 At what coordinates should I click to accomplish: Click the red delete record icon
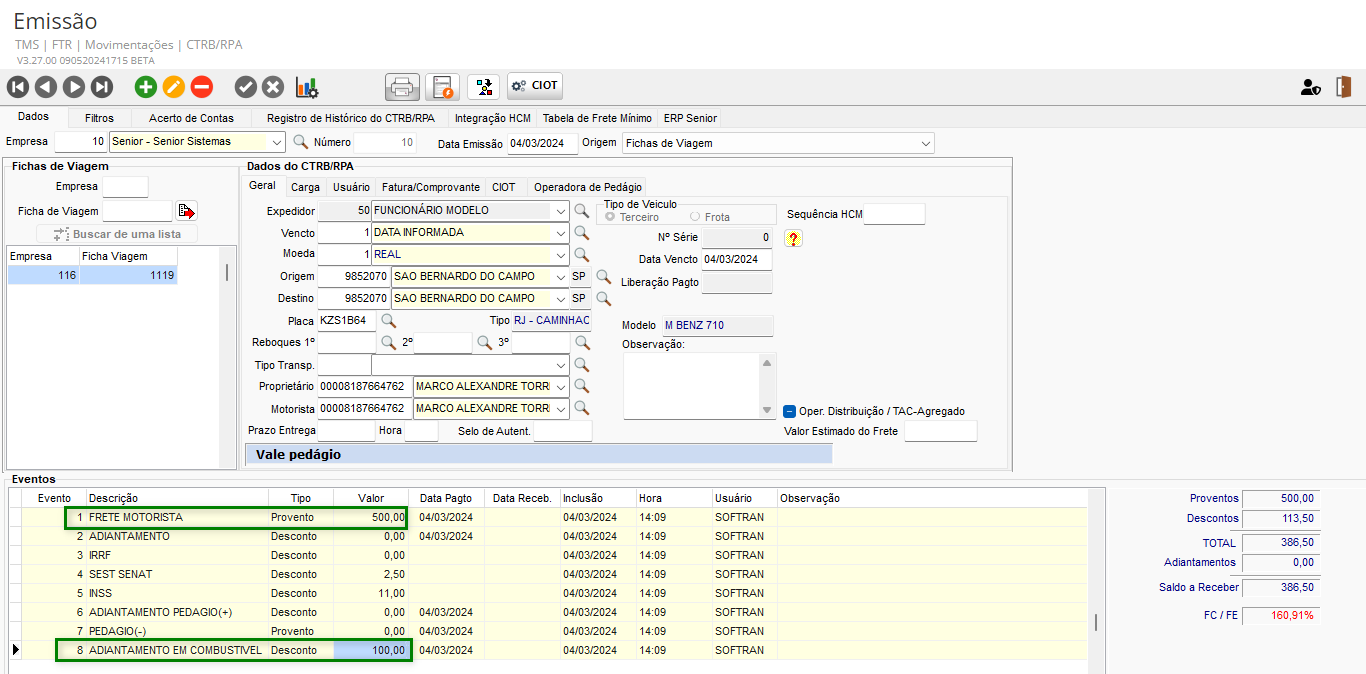click(x=202, y=87)
